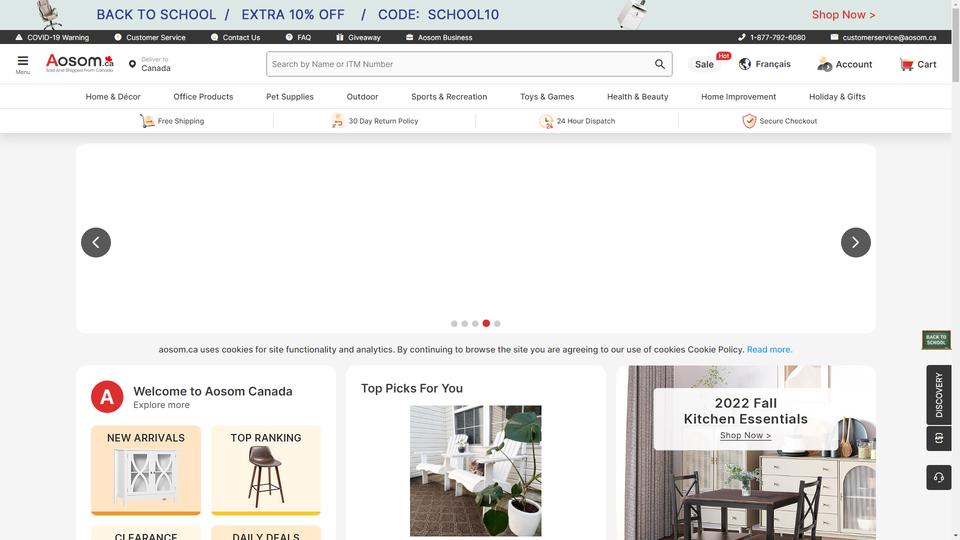Click the icon below the Discovery tab

pyautogui.click(x=939, y=438)
